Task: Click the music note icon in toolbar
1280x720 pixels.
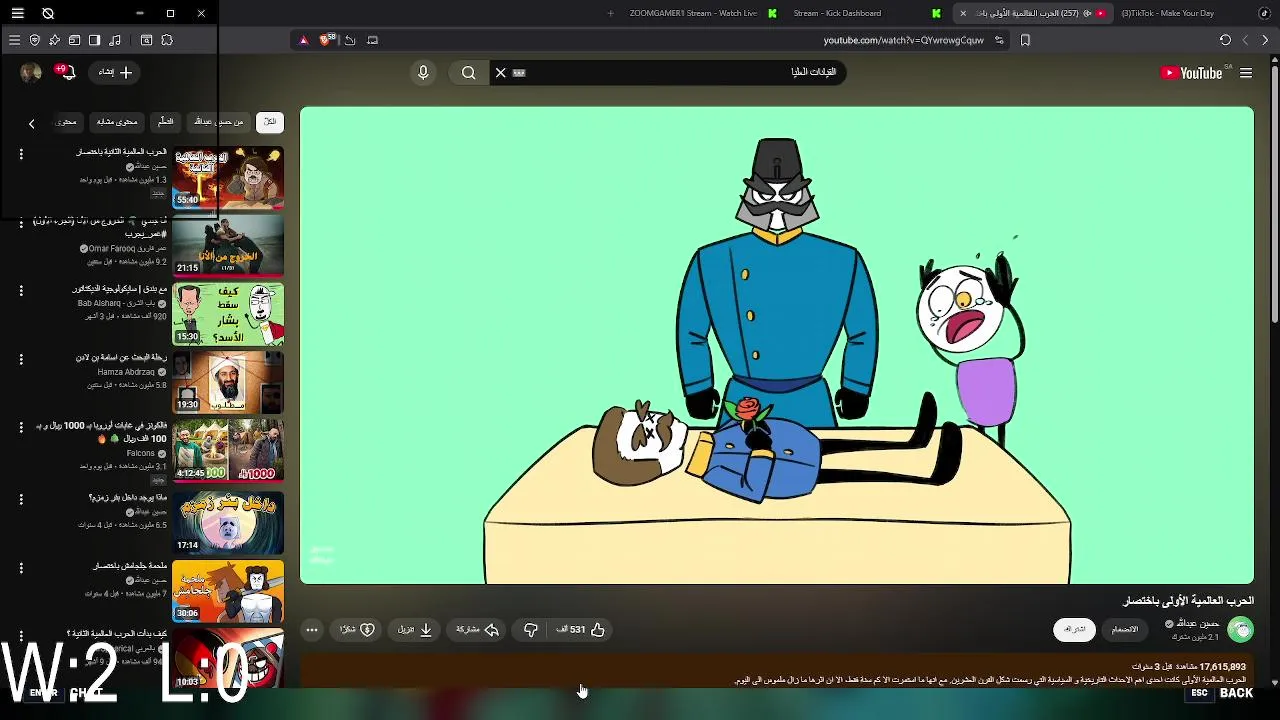Action: [x=115, y=40]
